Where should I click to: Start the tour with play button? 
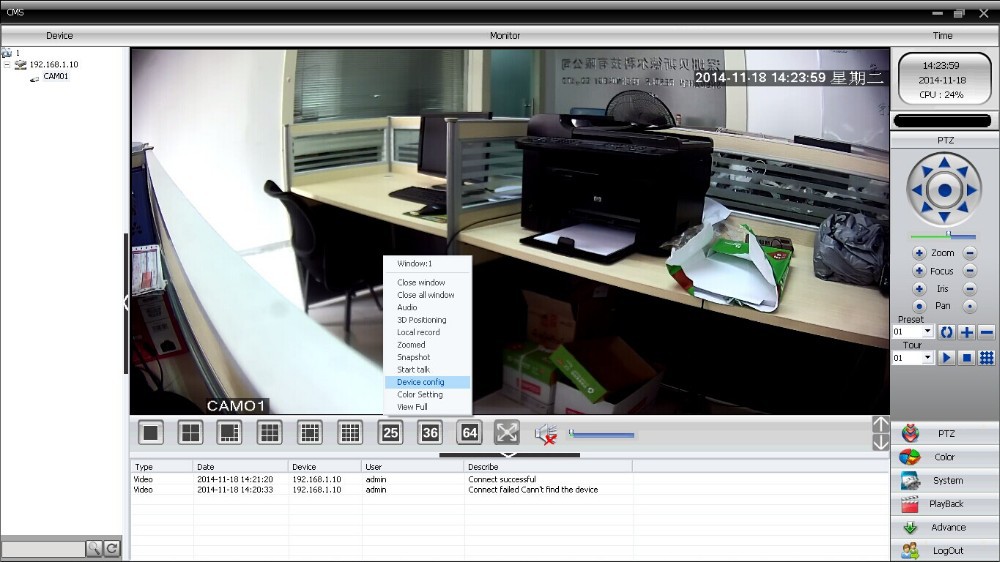click(946, 357)
